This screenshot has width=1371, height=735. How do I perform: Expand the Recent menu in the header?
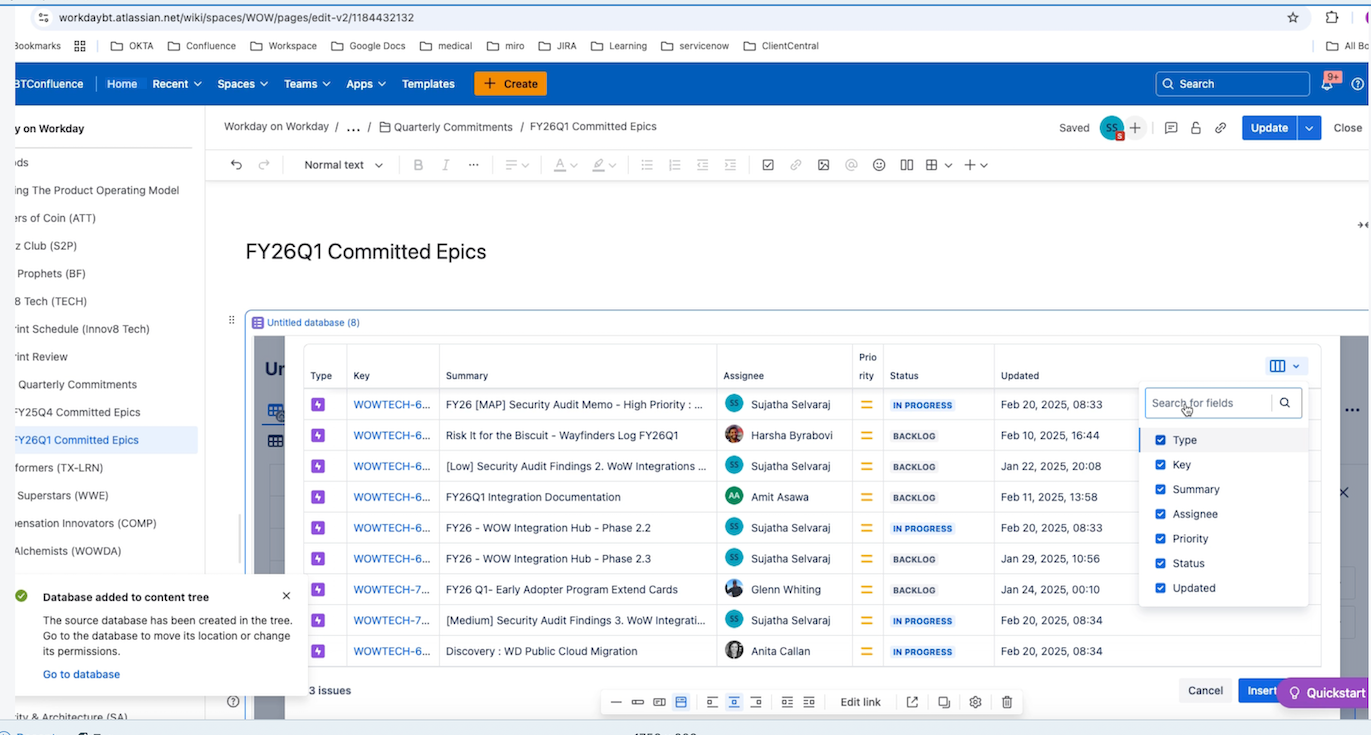click(177, 84)
